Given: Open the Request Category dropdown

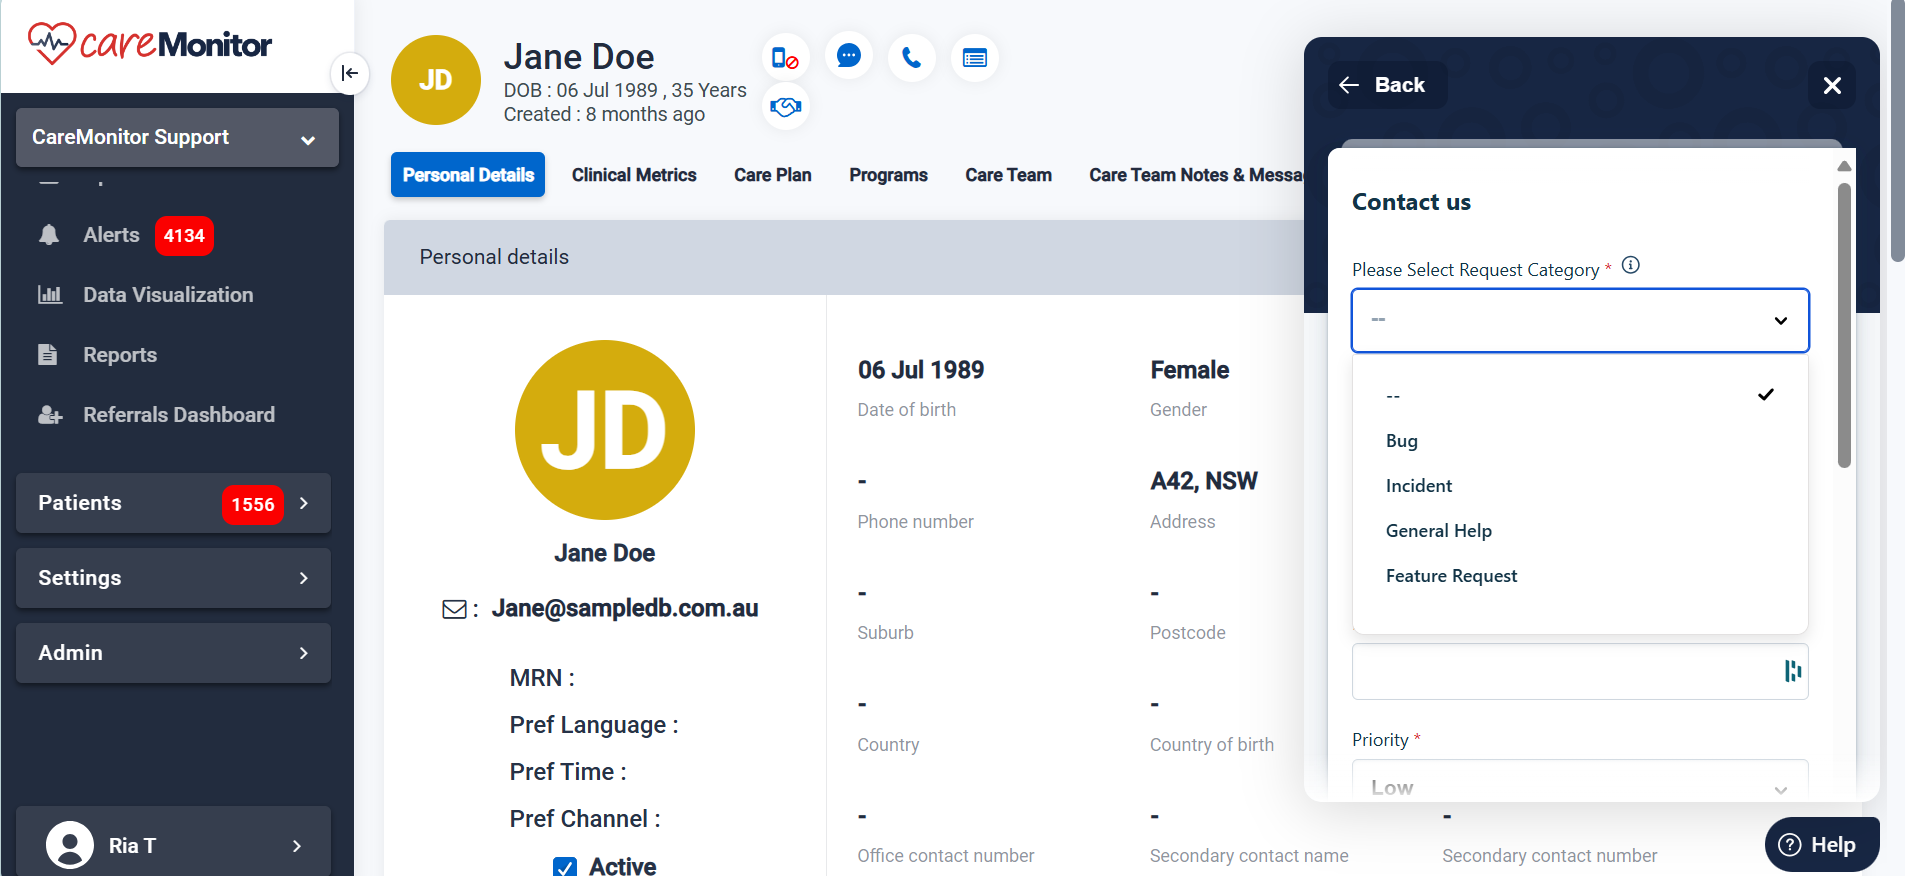Looking at the screenshot, I should click(1580, 320).
